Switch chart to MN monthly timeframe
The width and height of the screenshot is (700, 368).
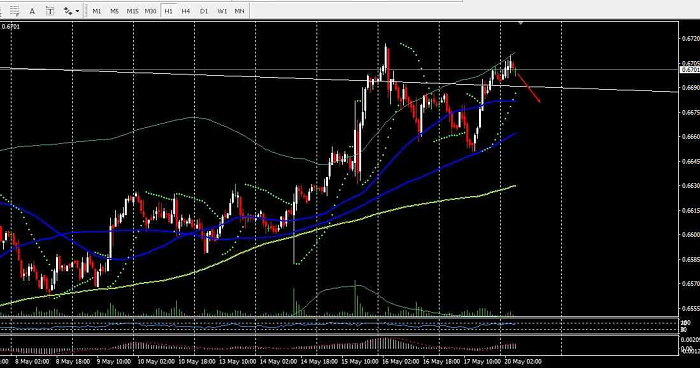click(x=240, y=11)
